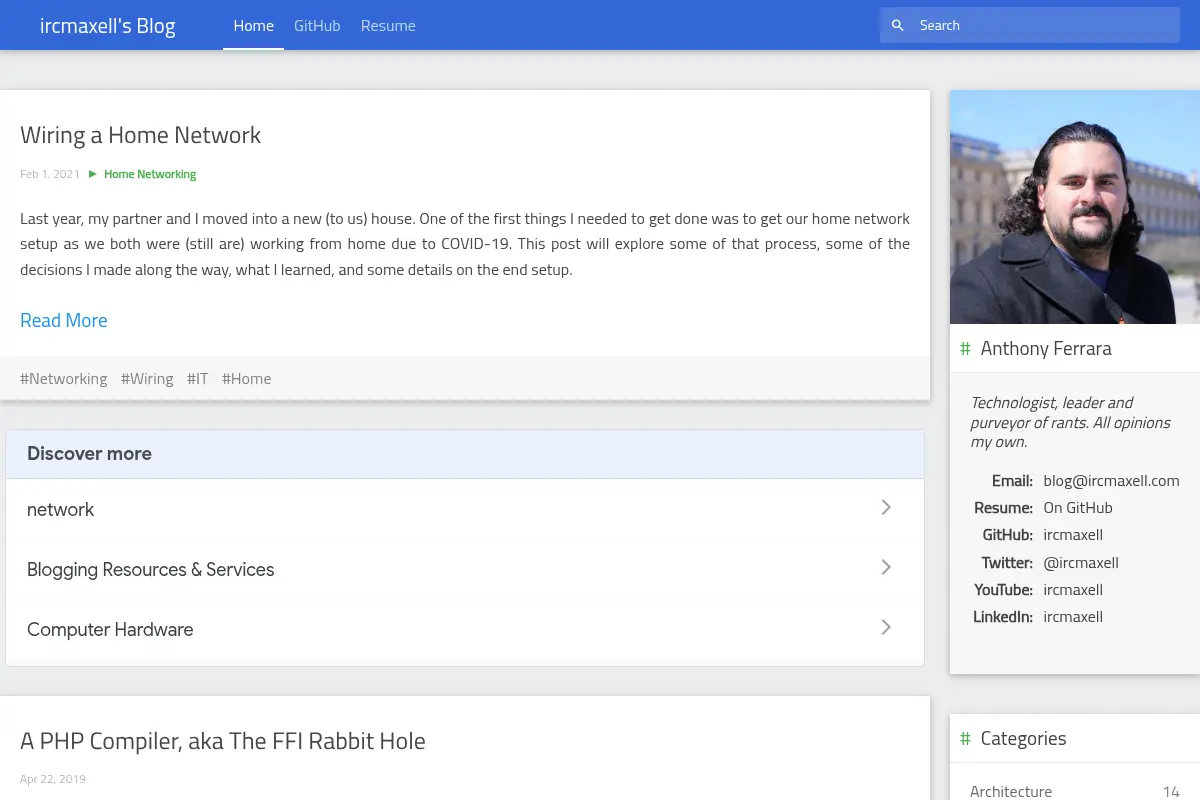
Task: Click the Categories heading text
Action: coord(1023,739)
